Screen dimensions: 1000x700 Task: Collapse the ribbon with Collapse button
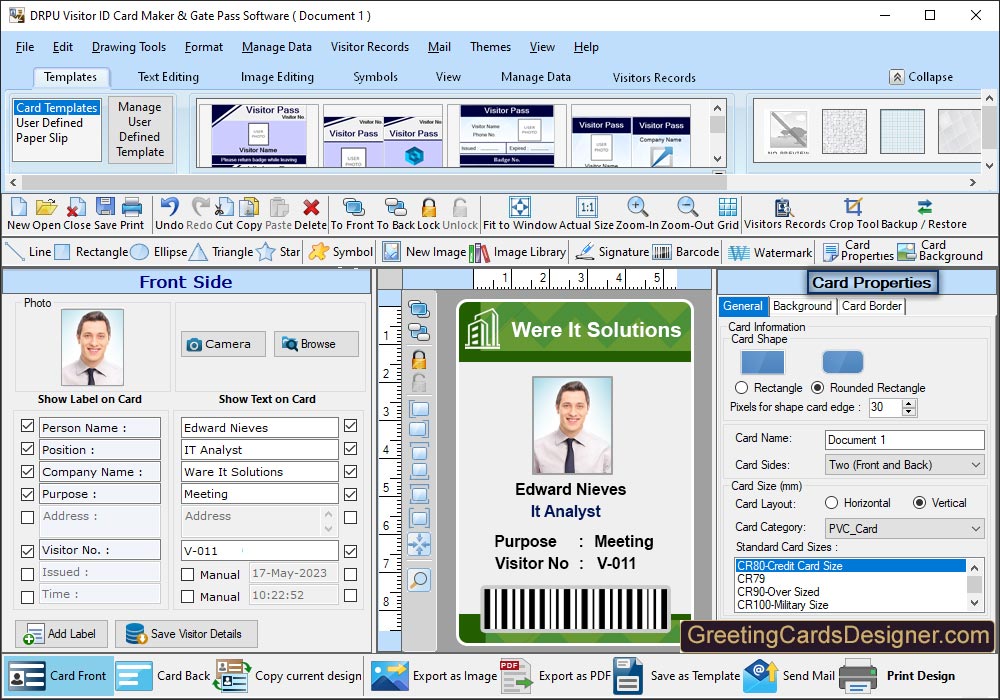point(922,77)
